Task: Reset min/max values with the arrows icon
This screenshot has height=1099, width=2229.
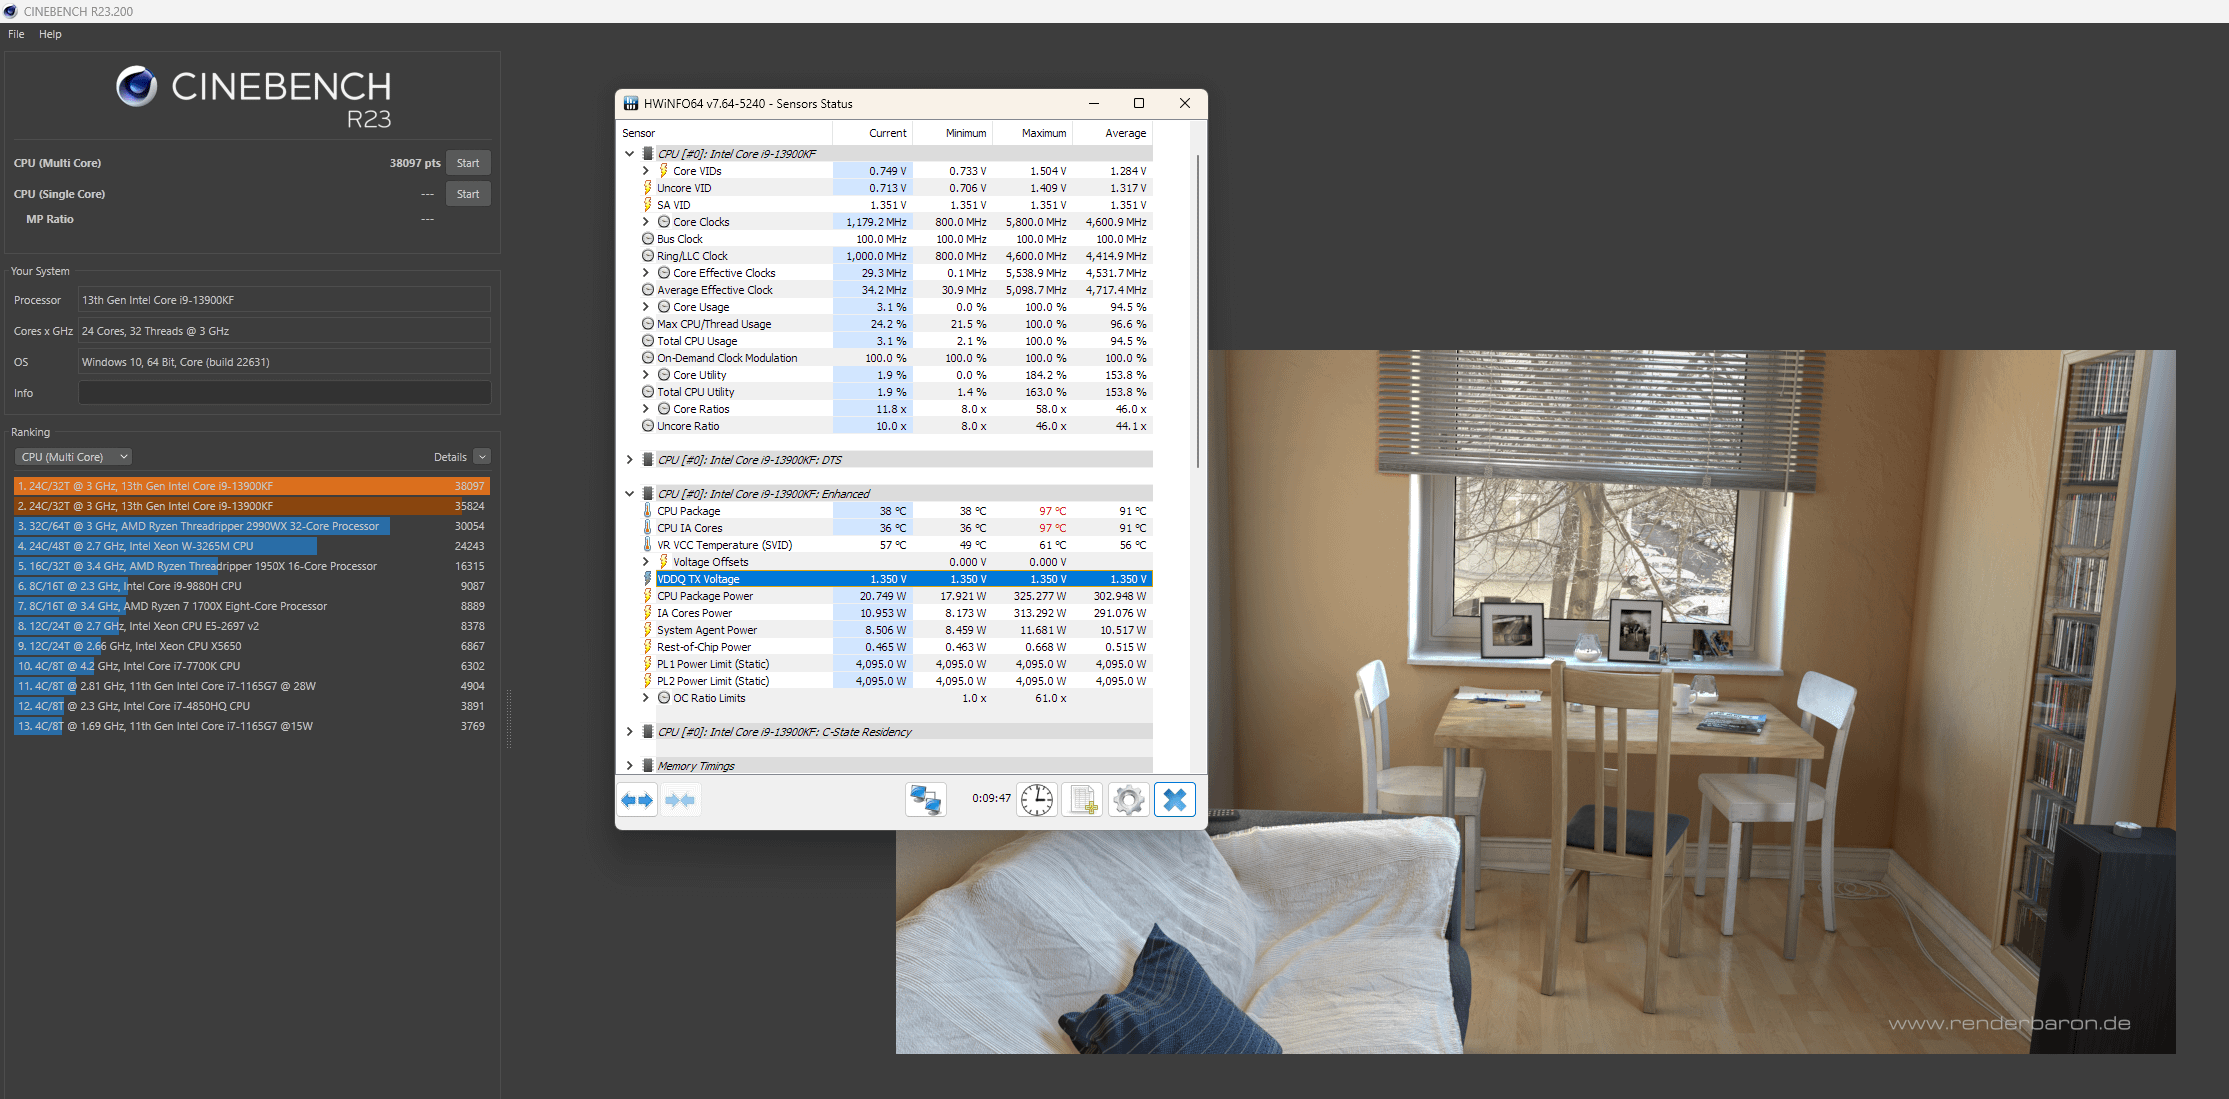Action: [637, 799]
